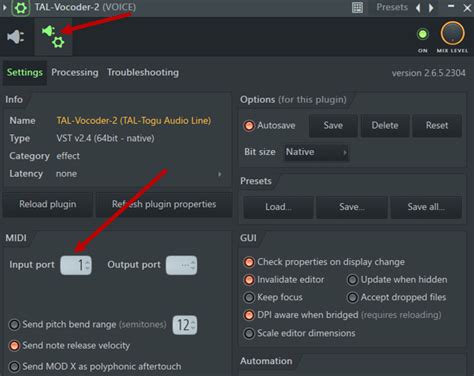Open the VST wrapper settings view
This screenshot has height=376, width=474.
click(53, 37)
